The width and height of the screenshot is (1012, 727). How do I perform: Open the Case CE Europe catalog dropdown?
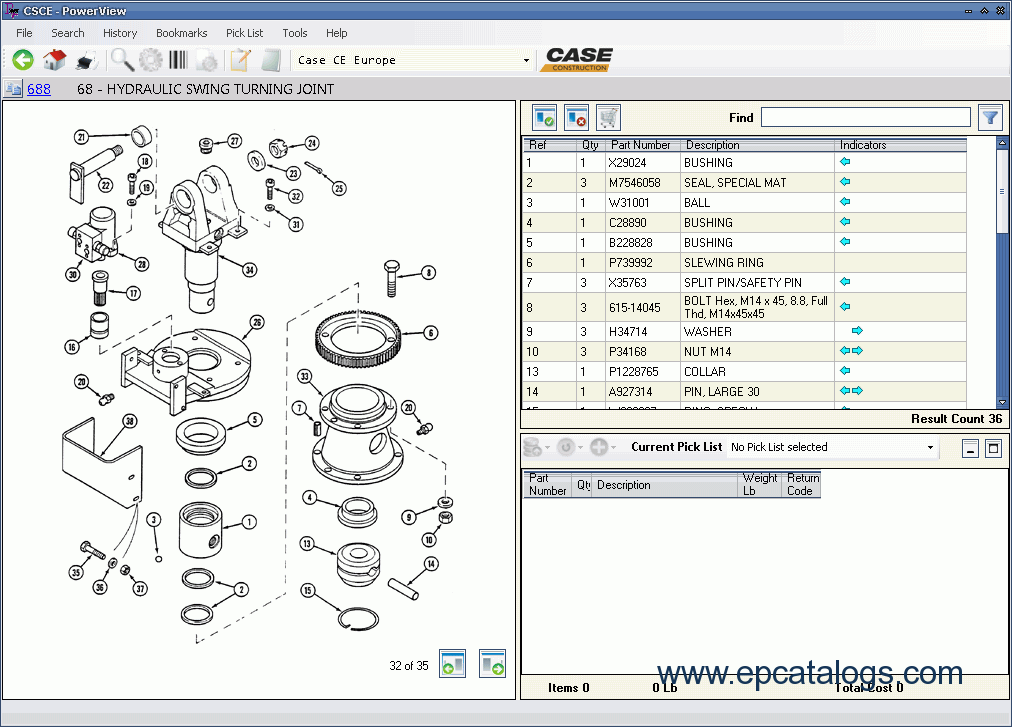pyautogui.click(x=527, y=60)
